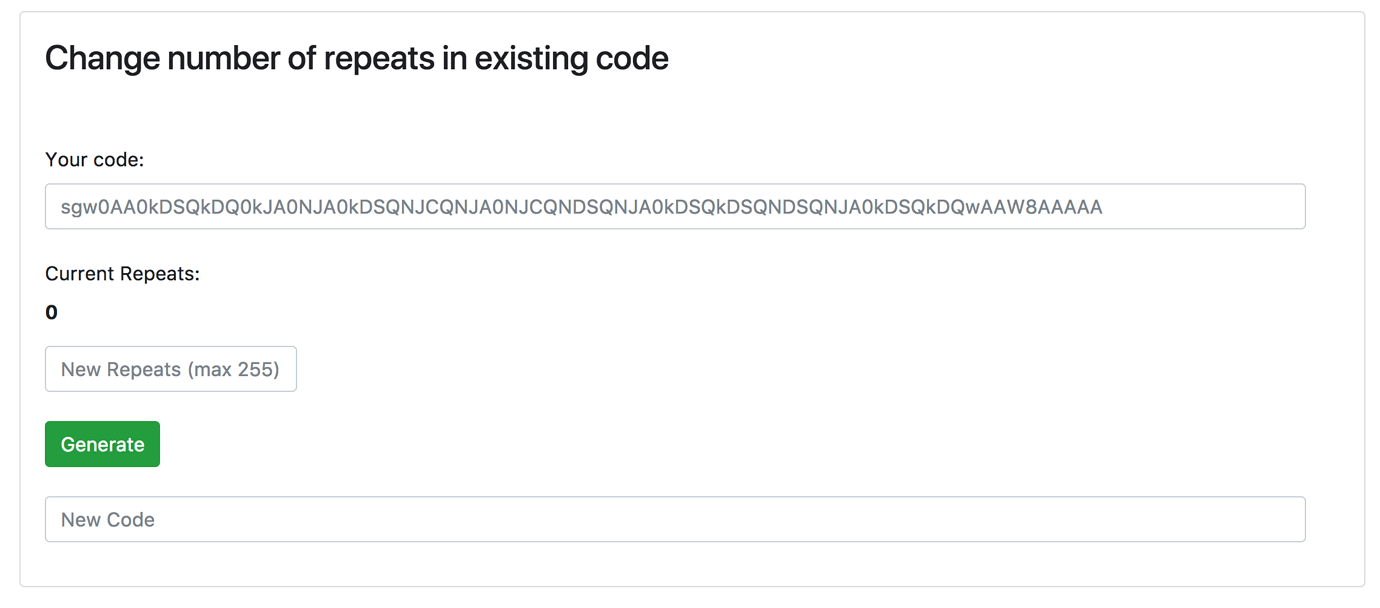
Task: Click Generate to update the repeat count
Action: point(101,443)
